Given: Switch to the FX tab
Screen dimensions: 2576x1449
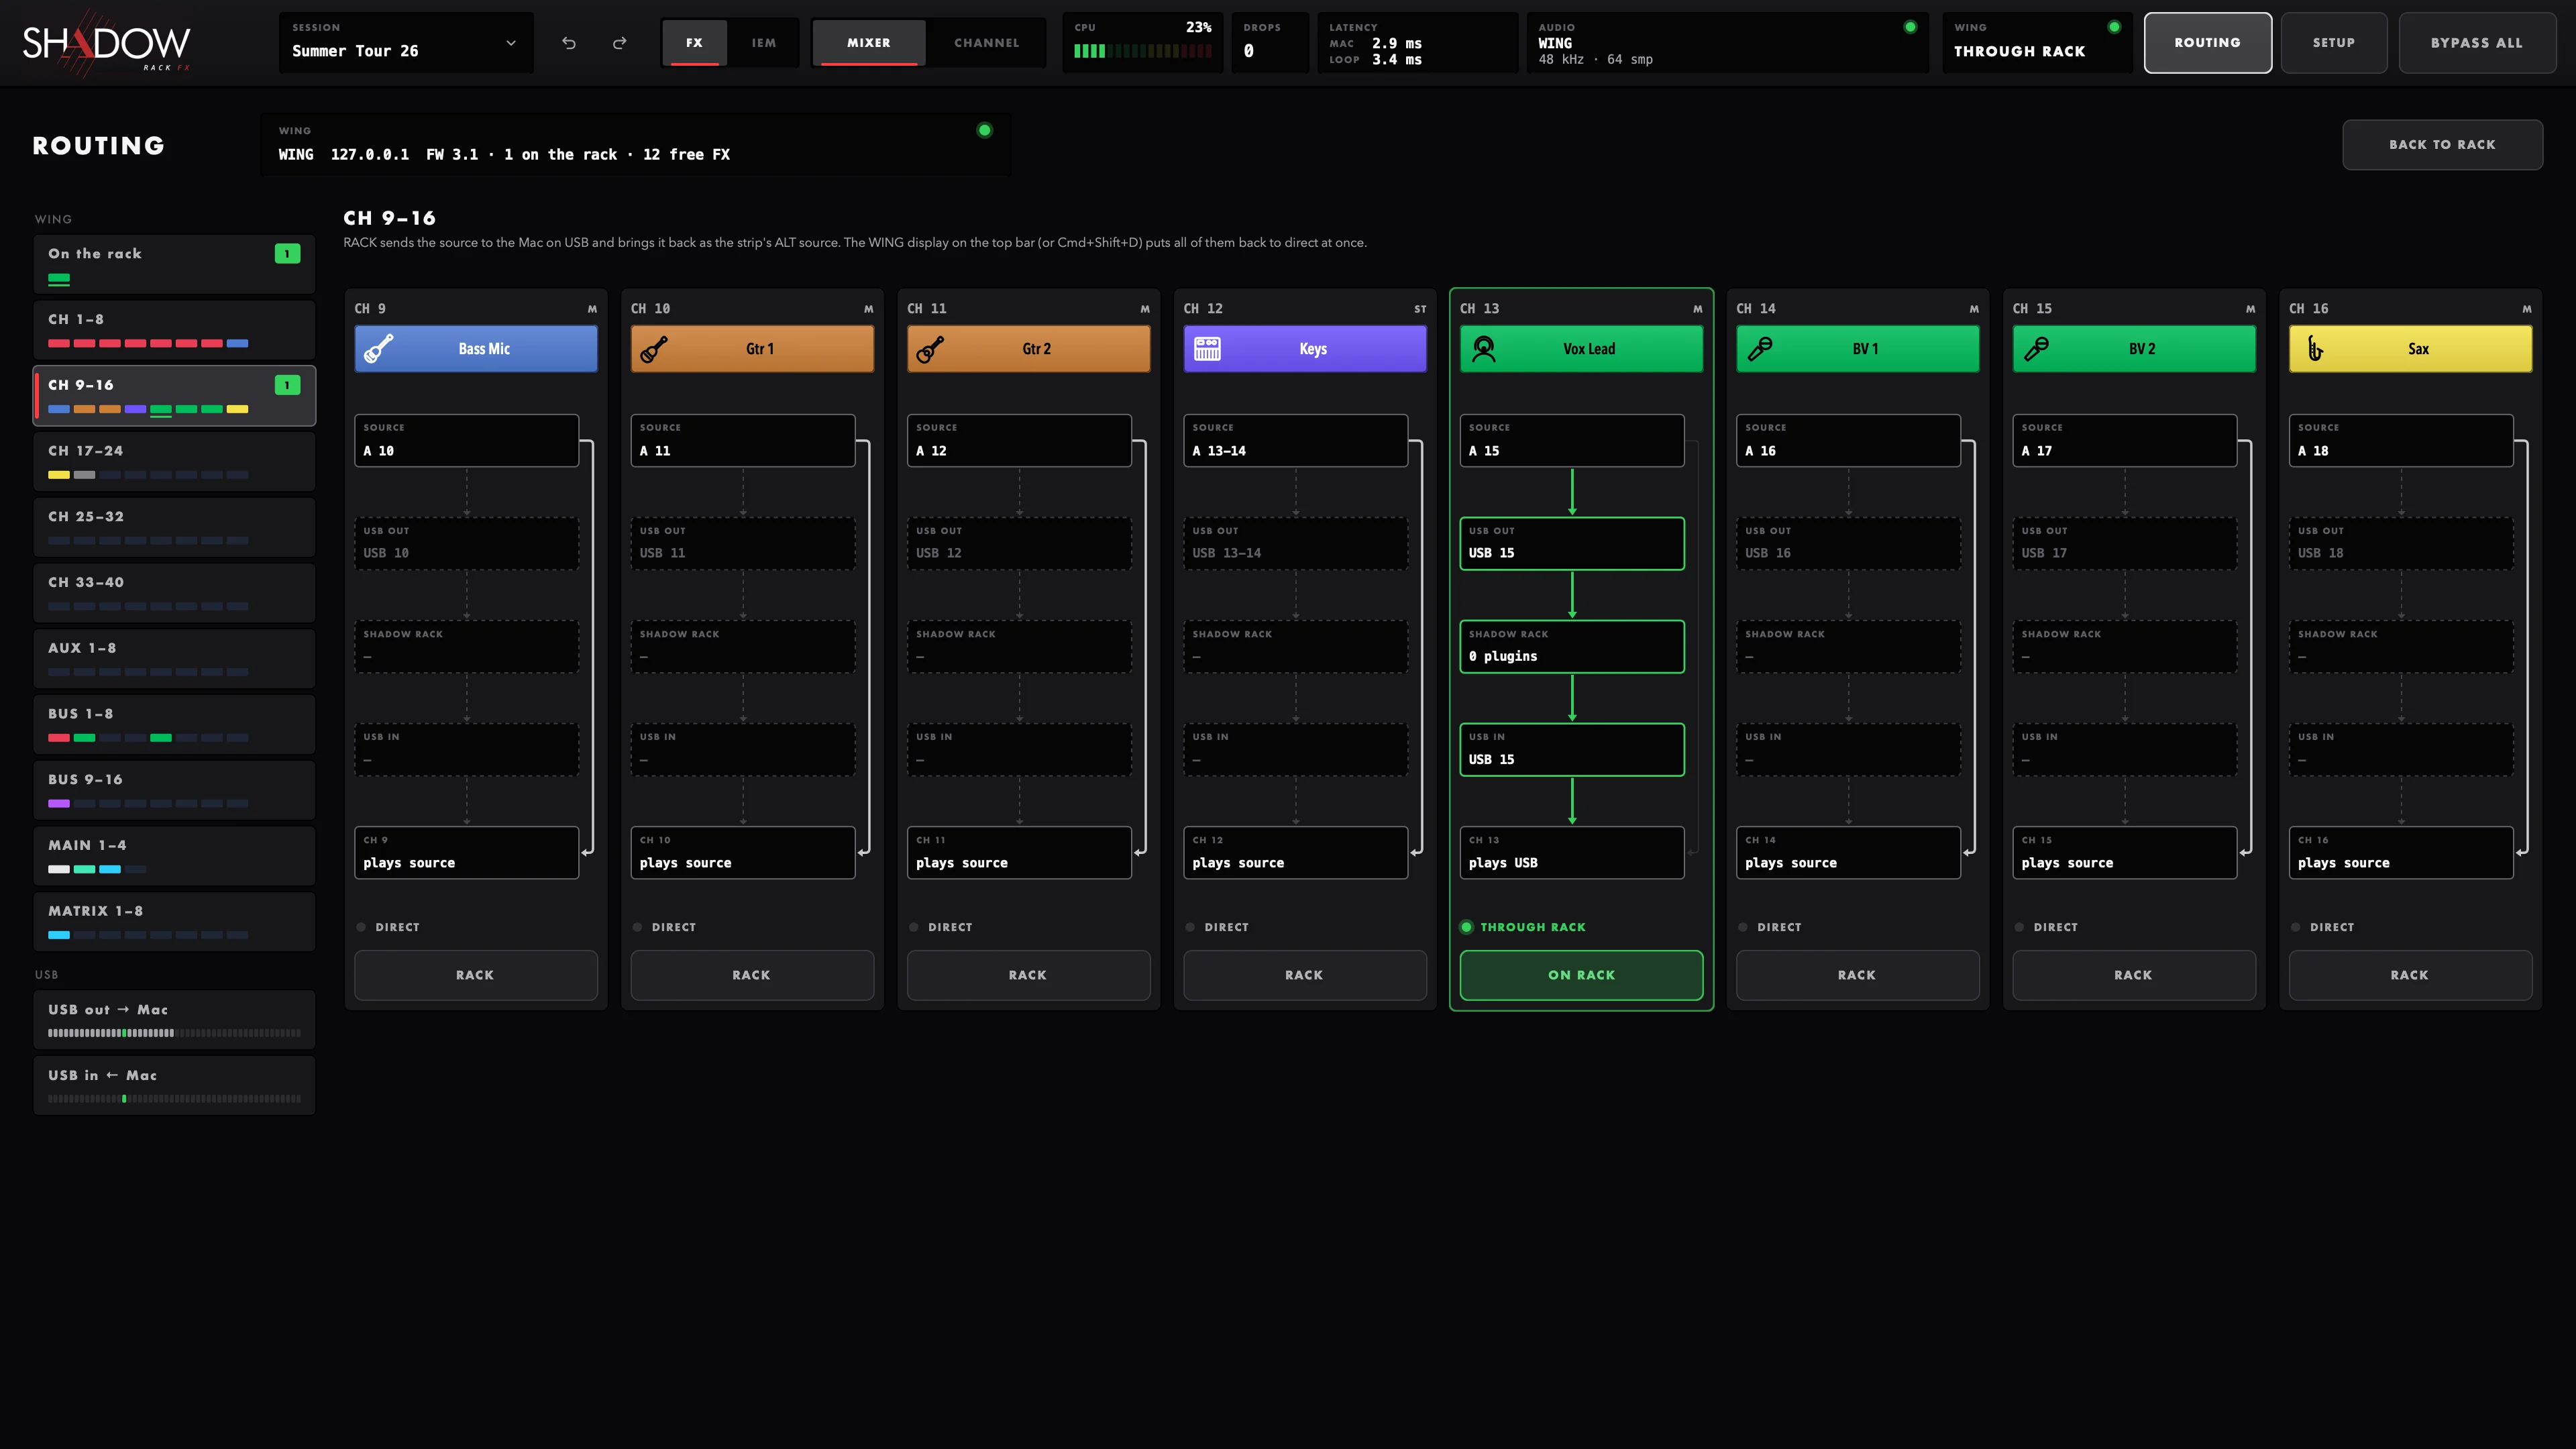Looking at the screenshot, I should (x=694, y=43).
